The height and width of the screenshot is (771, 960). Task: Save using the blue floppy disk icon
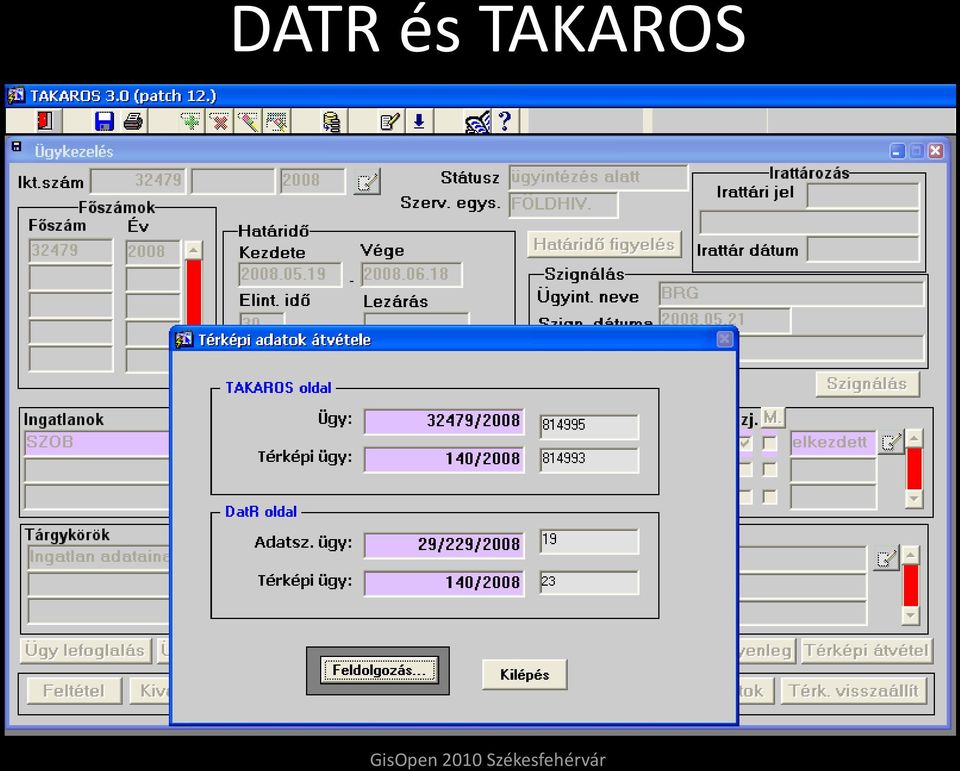(x=104, y=121)
